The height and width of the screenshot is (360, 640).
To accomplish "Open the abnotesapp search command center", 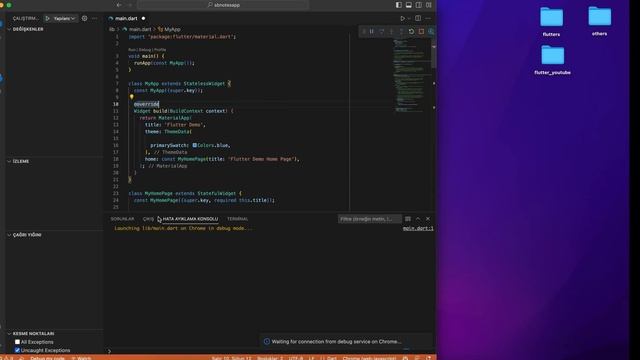I will click(x=224, y=5).
